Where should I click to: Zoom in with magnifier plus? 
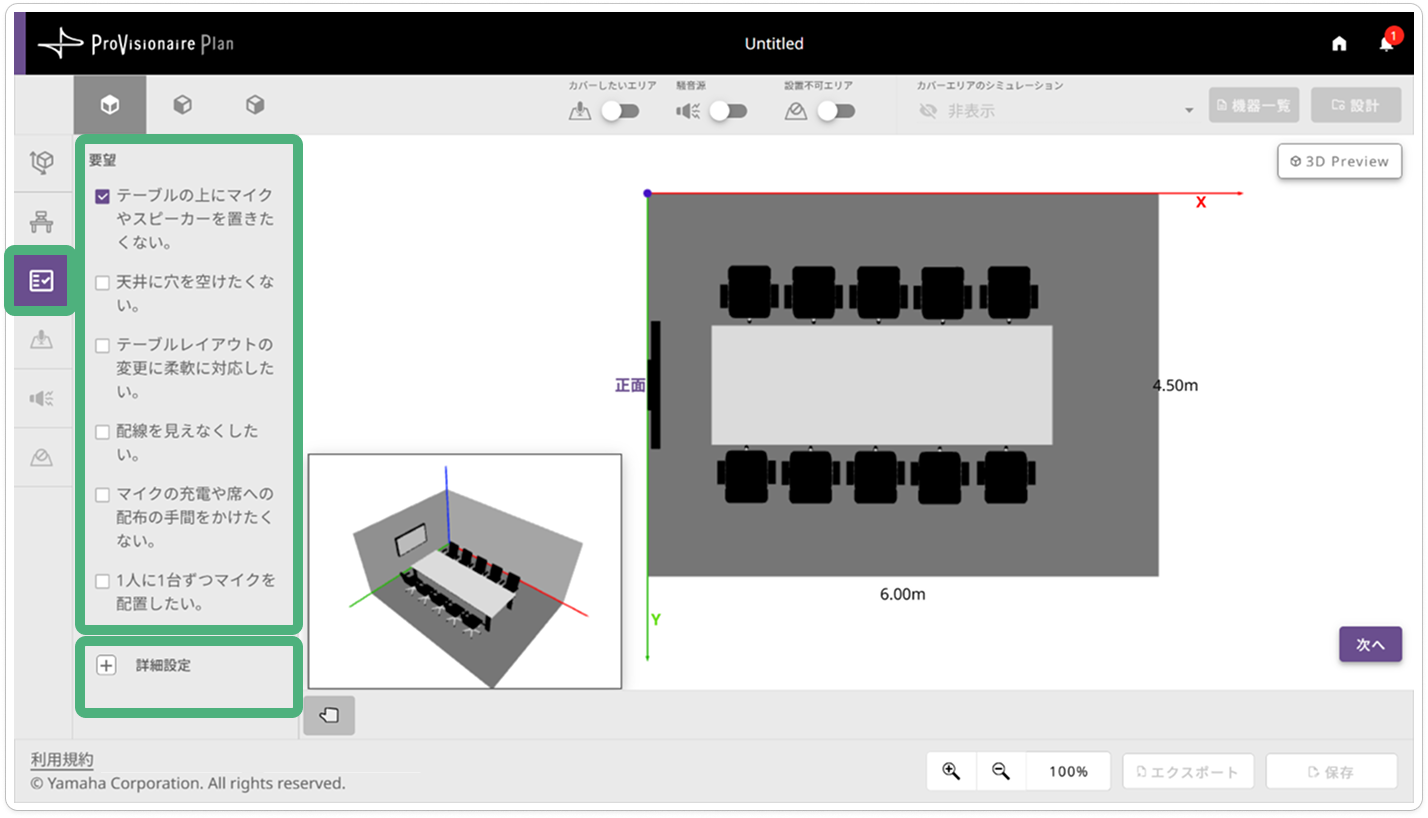tap(951, 771)
